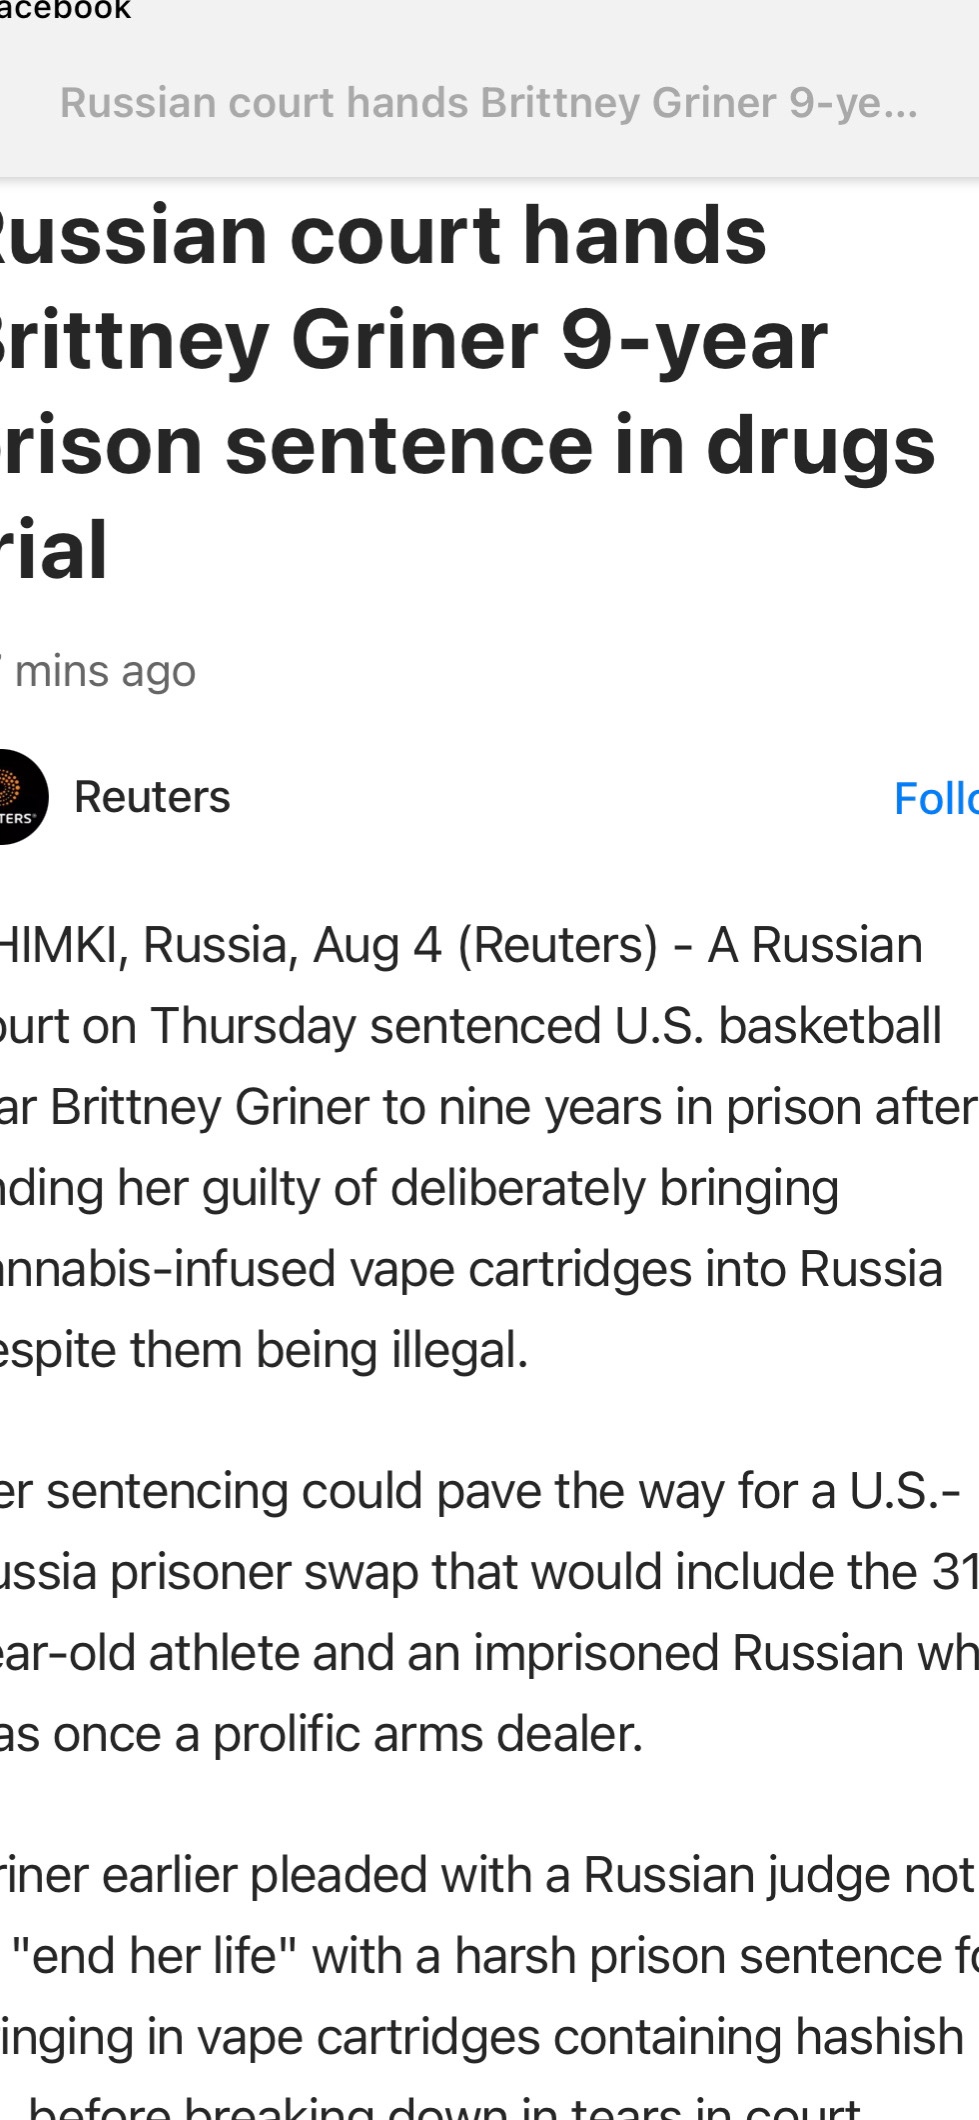Click the "prison sentence in drugs" headline line
The height and width of the screenshot is (2120, 979).
[467, 446]
